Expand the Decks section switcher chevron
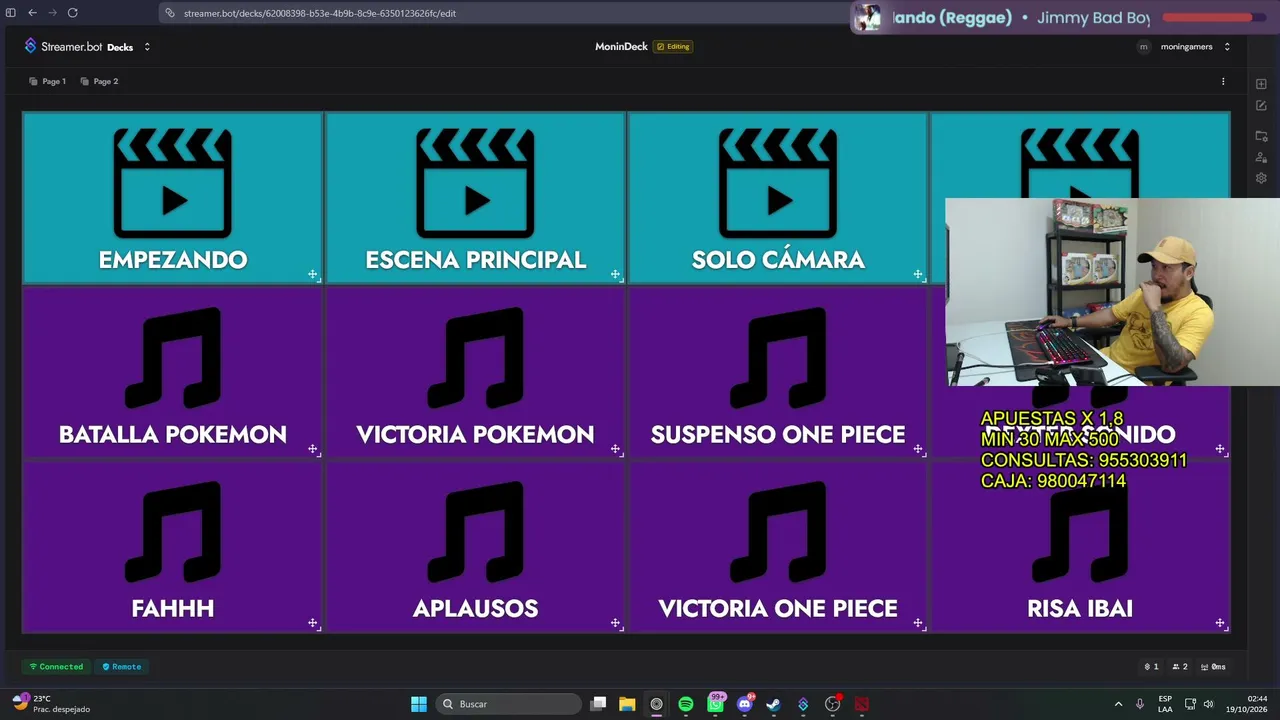The height and width of the screenshot is (720, 1280). [x=147, y=47]
